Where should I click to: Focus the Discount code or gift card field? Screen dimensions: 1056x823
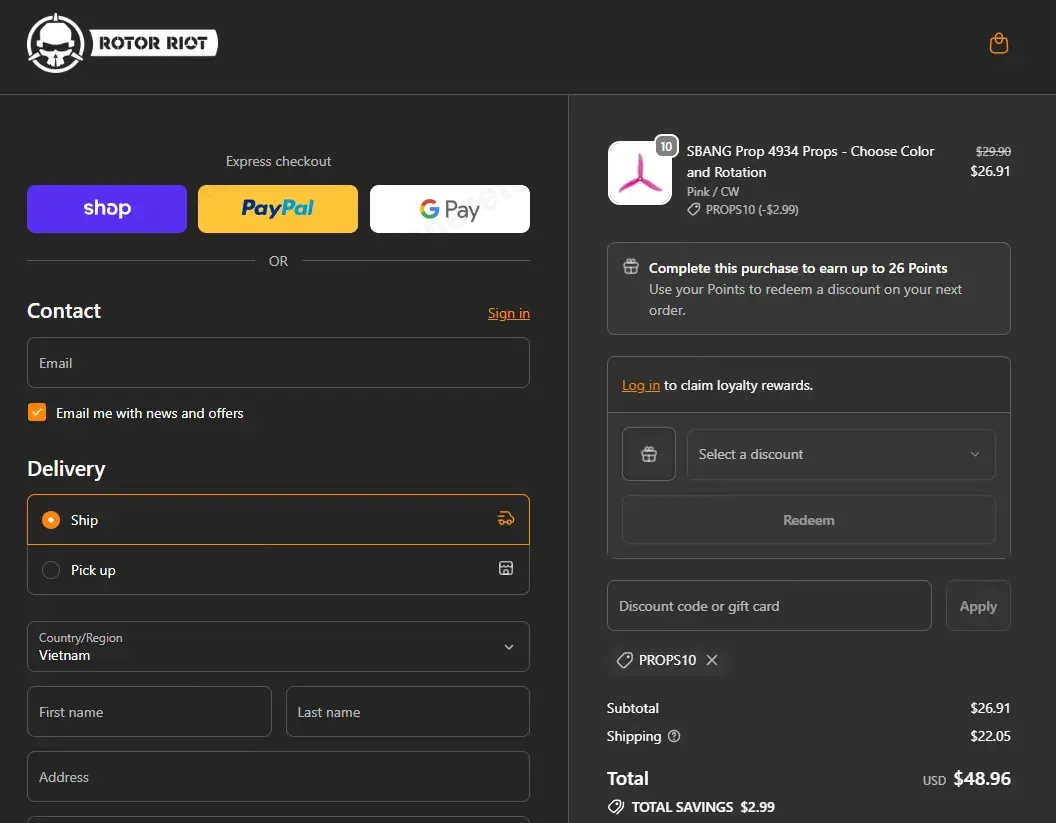tap(769, 606)
